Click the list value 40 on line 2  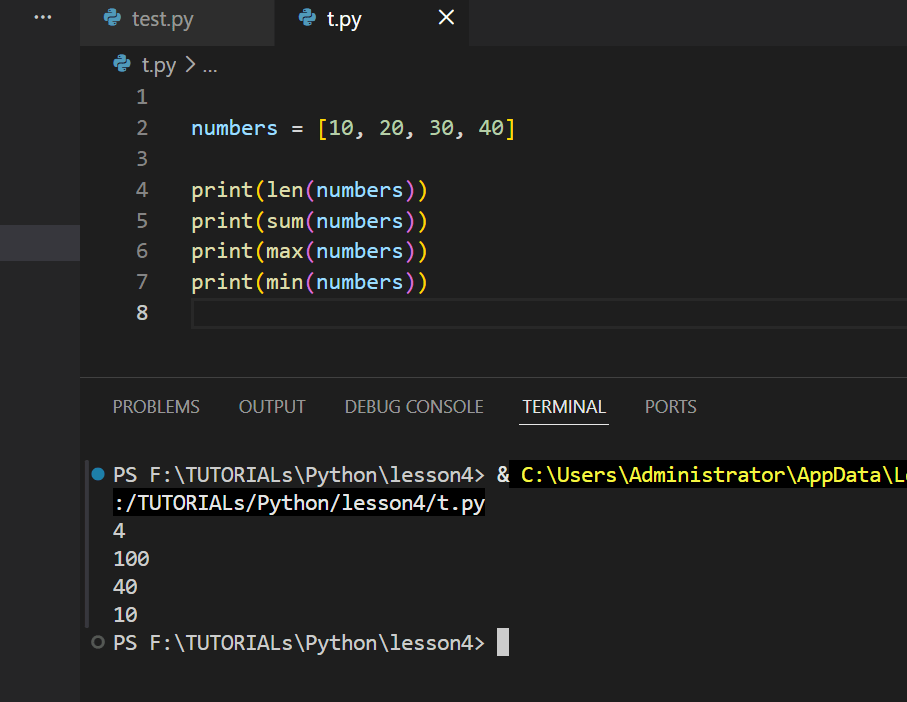[x=491, y=128]
